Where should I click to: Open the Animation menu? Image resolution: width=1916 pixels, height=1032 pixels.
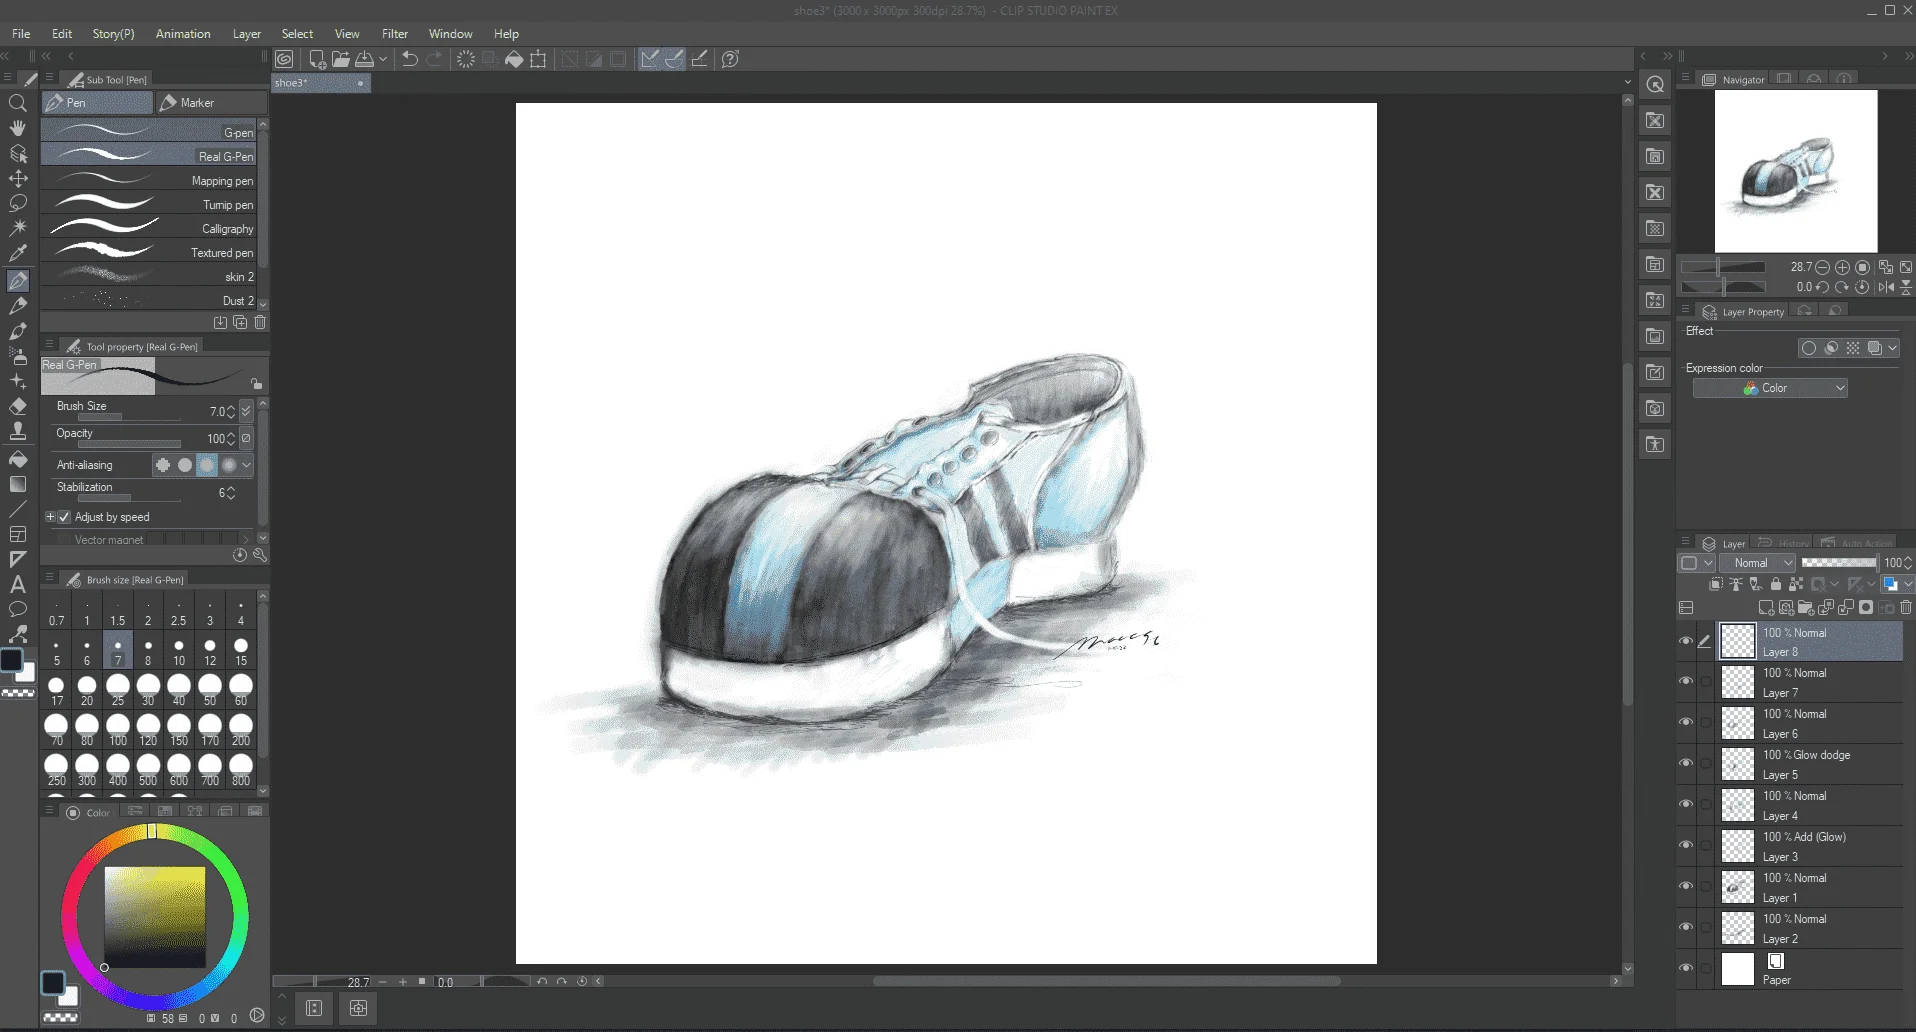183,33
